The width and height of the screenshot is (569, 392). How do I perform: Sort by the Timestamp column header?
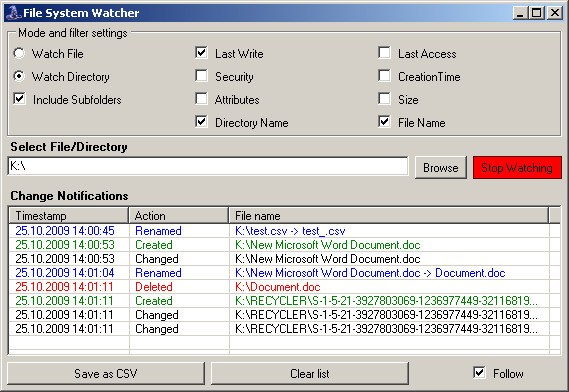click(69, 216)
